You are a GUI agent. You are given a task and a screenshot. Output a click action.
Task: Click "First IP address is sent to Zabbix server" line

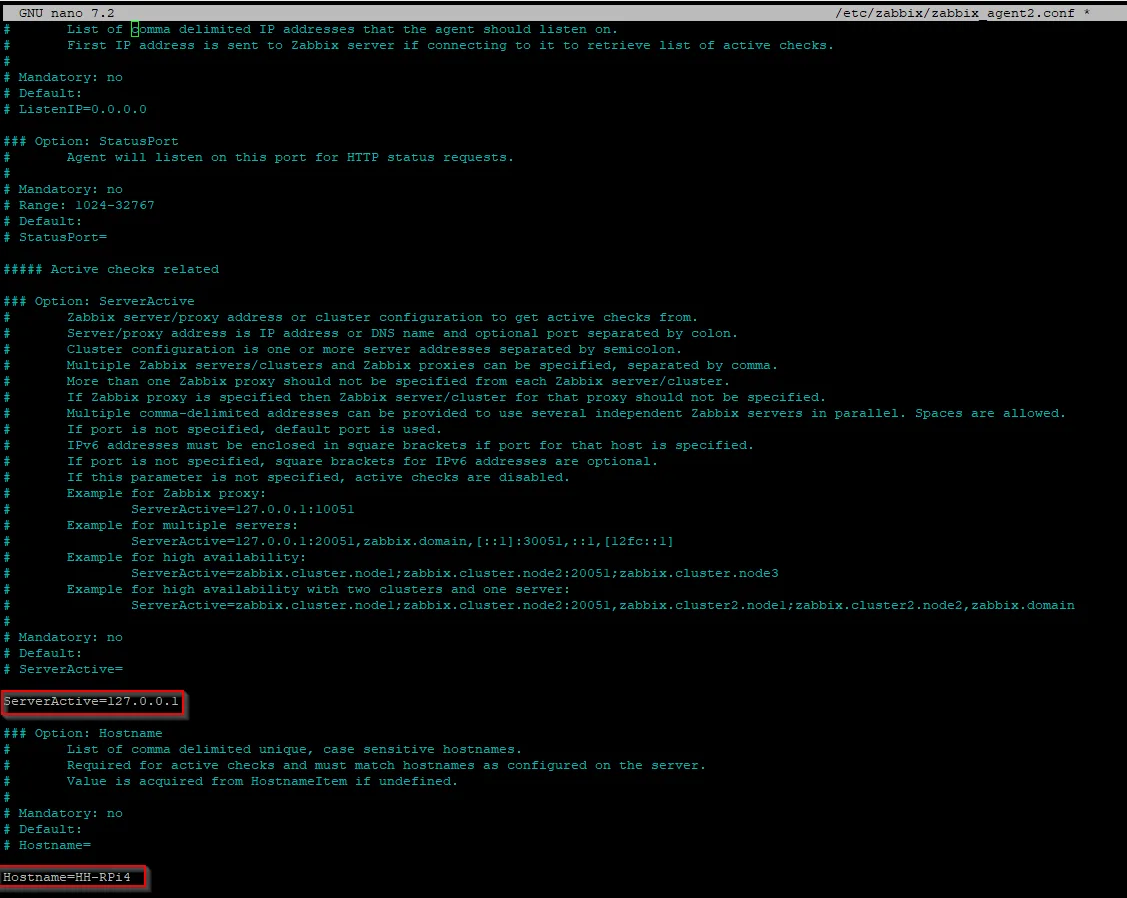[450, 45]
